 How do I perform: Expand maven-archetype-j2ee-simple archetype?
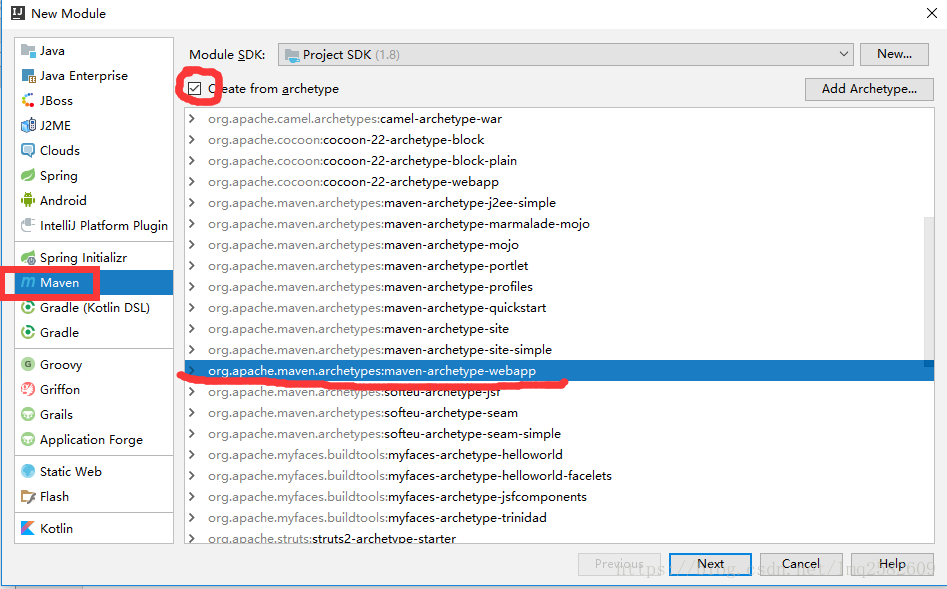point(192,202)
